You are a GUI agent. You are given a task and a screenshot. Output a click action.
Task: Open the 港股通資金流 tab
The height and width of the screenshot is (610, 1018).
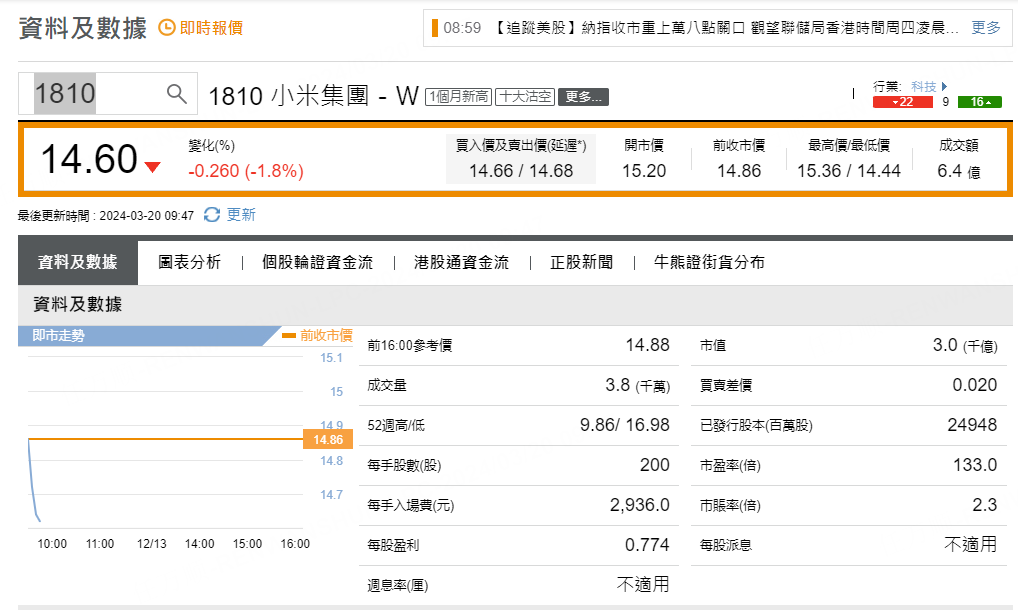[462, 262]
